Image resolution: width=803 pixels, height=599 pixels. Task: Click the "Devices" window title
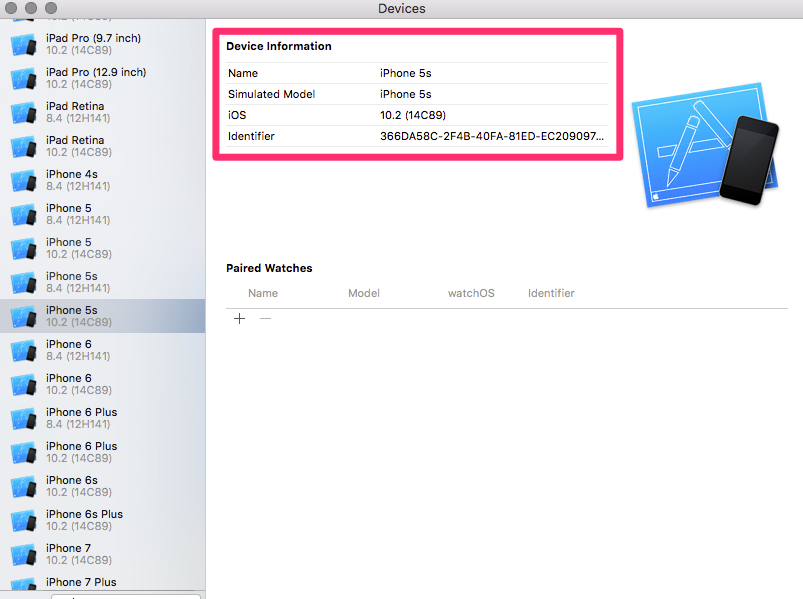tap(402, 9)
